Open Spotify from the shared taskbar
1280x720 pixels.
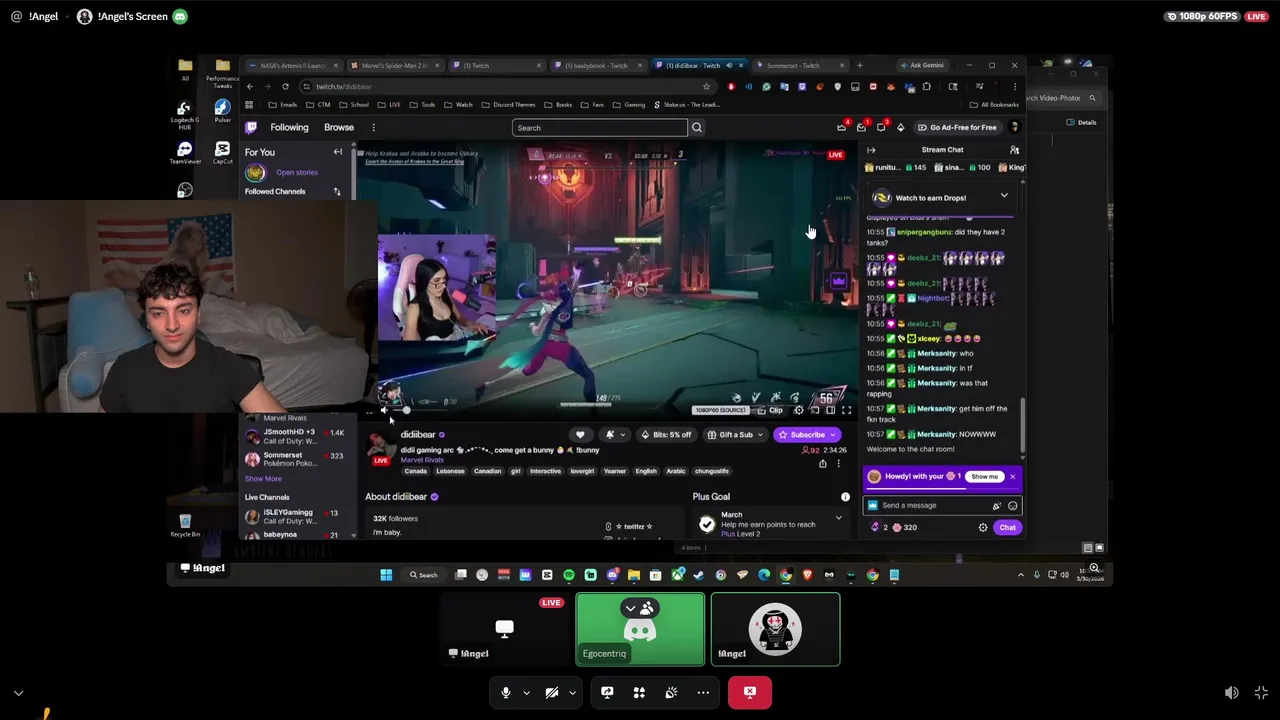(x=569, y=575)
